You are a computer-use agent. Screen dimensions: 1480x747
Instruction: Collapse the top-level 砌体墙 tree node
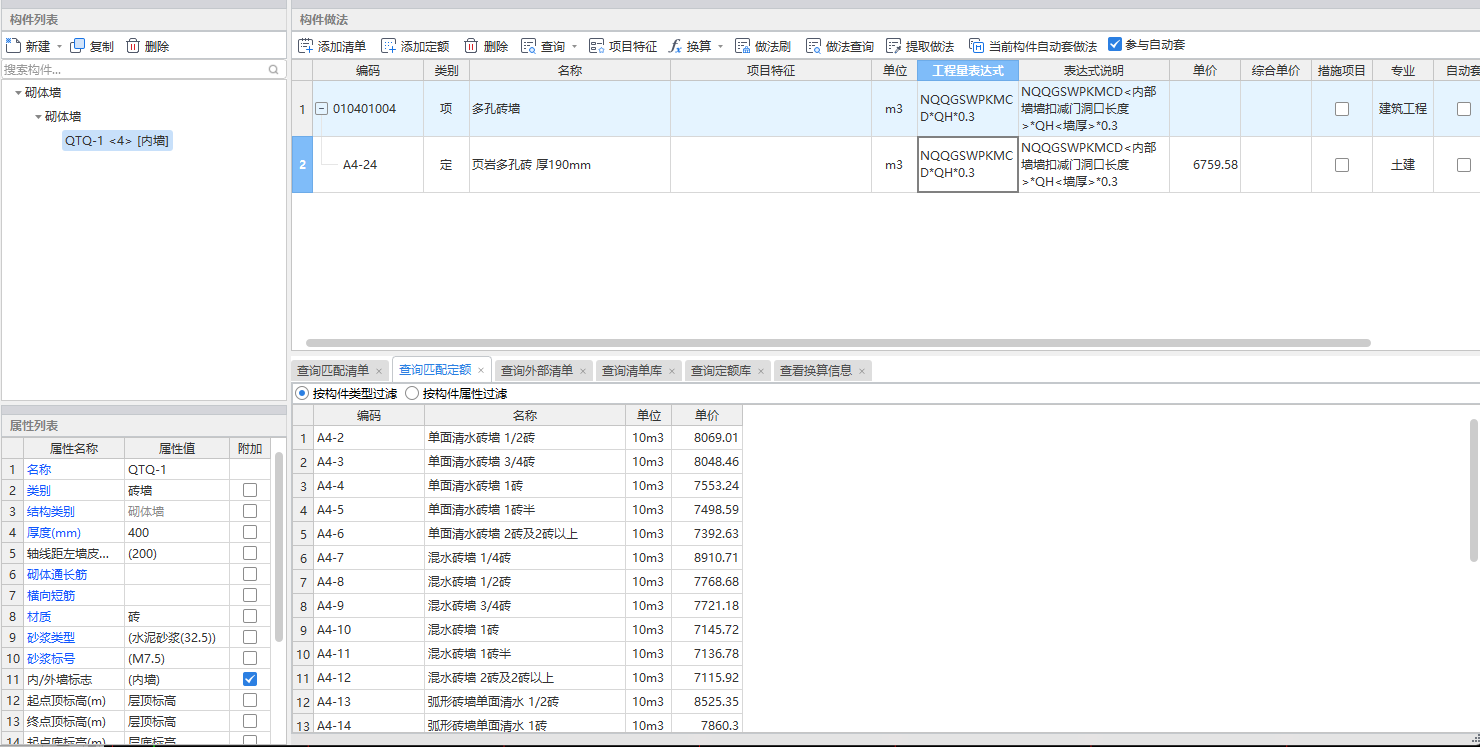click(18, 92)
